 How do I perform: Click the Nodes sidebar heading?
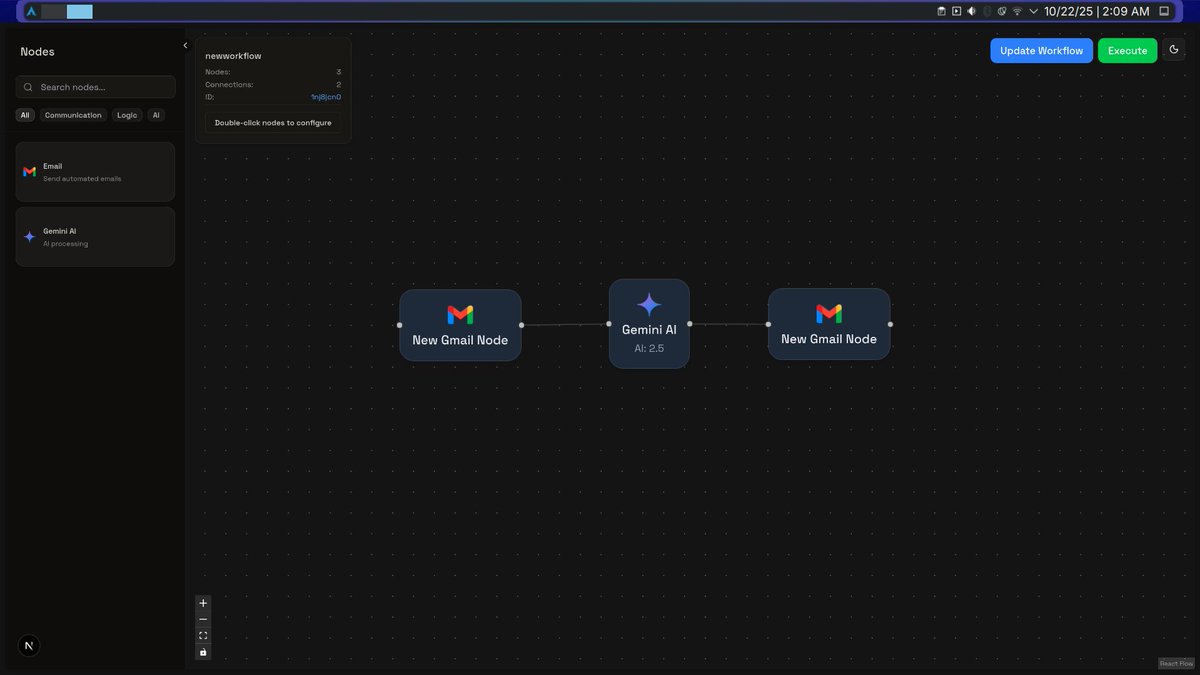click(x=37, y=51)
